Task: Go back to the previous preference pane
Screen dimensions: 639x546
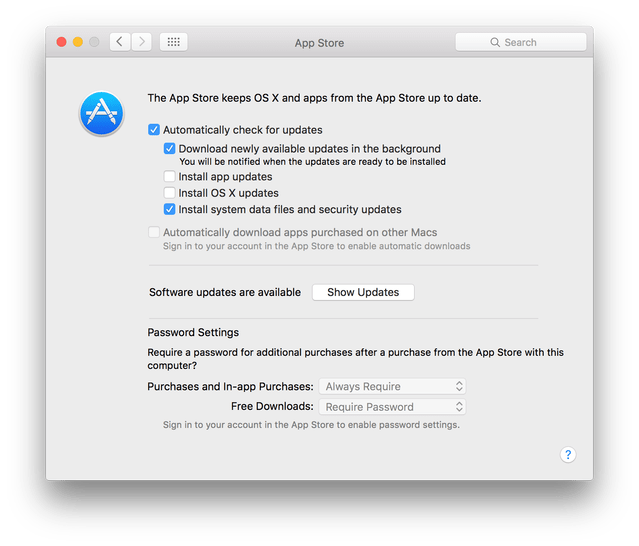Action: click(x=121, y=42)
